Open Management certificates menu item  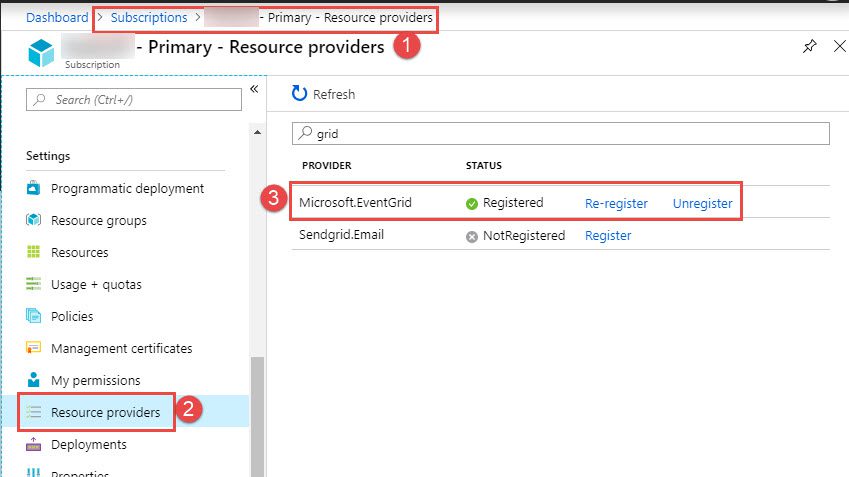coord(121,348)
